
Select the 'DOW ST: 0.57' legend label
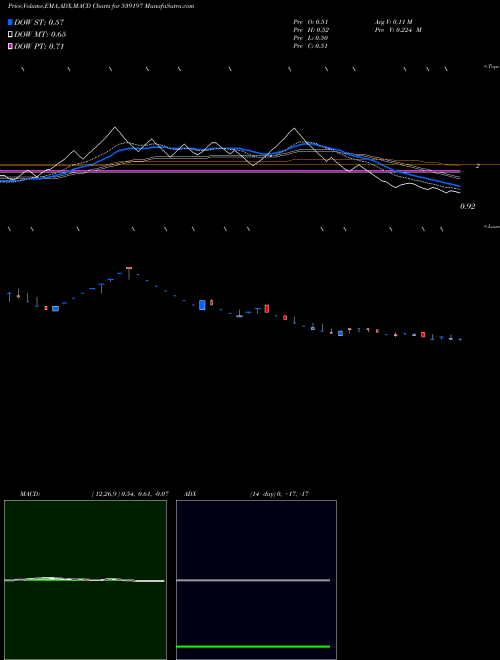pos(39,22)
